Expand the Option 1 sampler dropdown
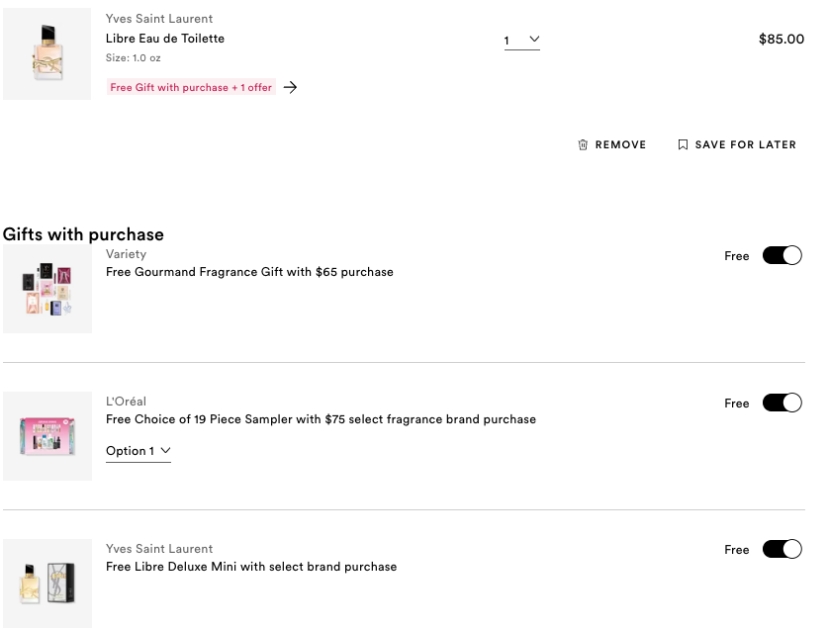This screenshot has height=630, width=828. click(138, 451)
